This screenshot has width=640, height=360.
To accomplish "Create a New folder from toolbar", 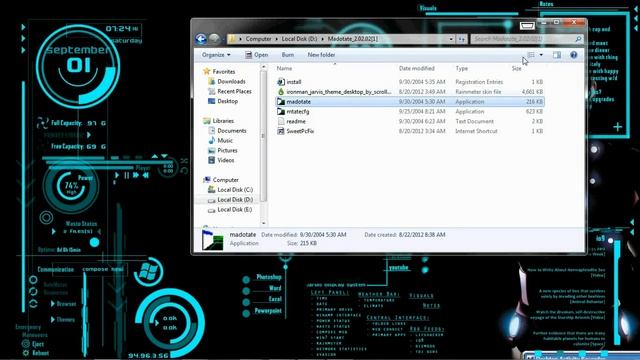I will (x=321, y=55).
